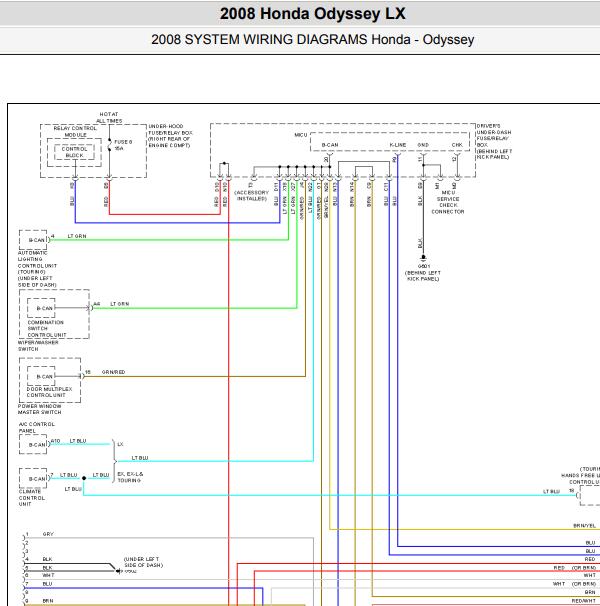
Task: Click the "POWER WINDOW MASTER SWITCH" label
Action: [x=39, y=409]
